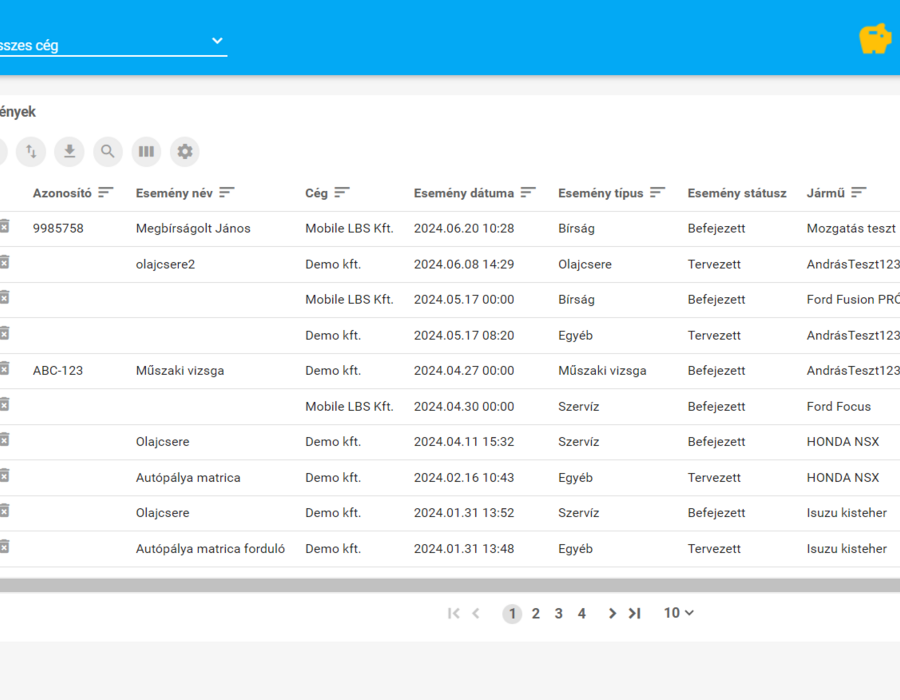The image size is (900, 700).
Task: Sort by Jármű column icon
Action: [x=859, y=192]
